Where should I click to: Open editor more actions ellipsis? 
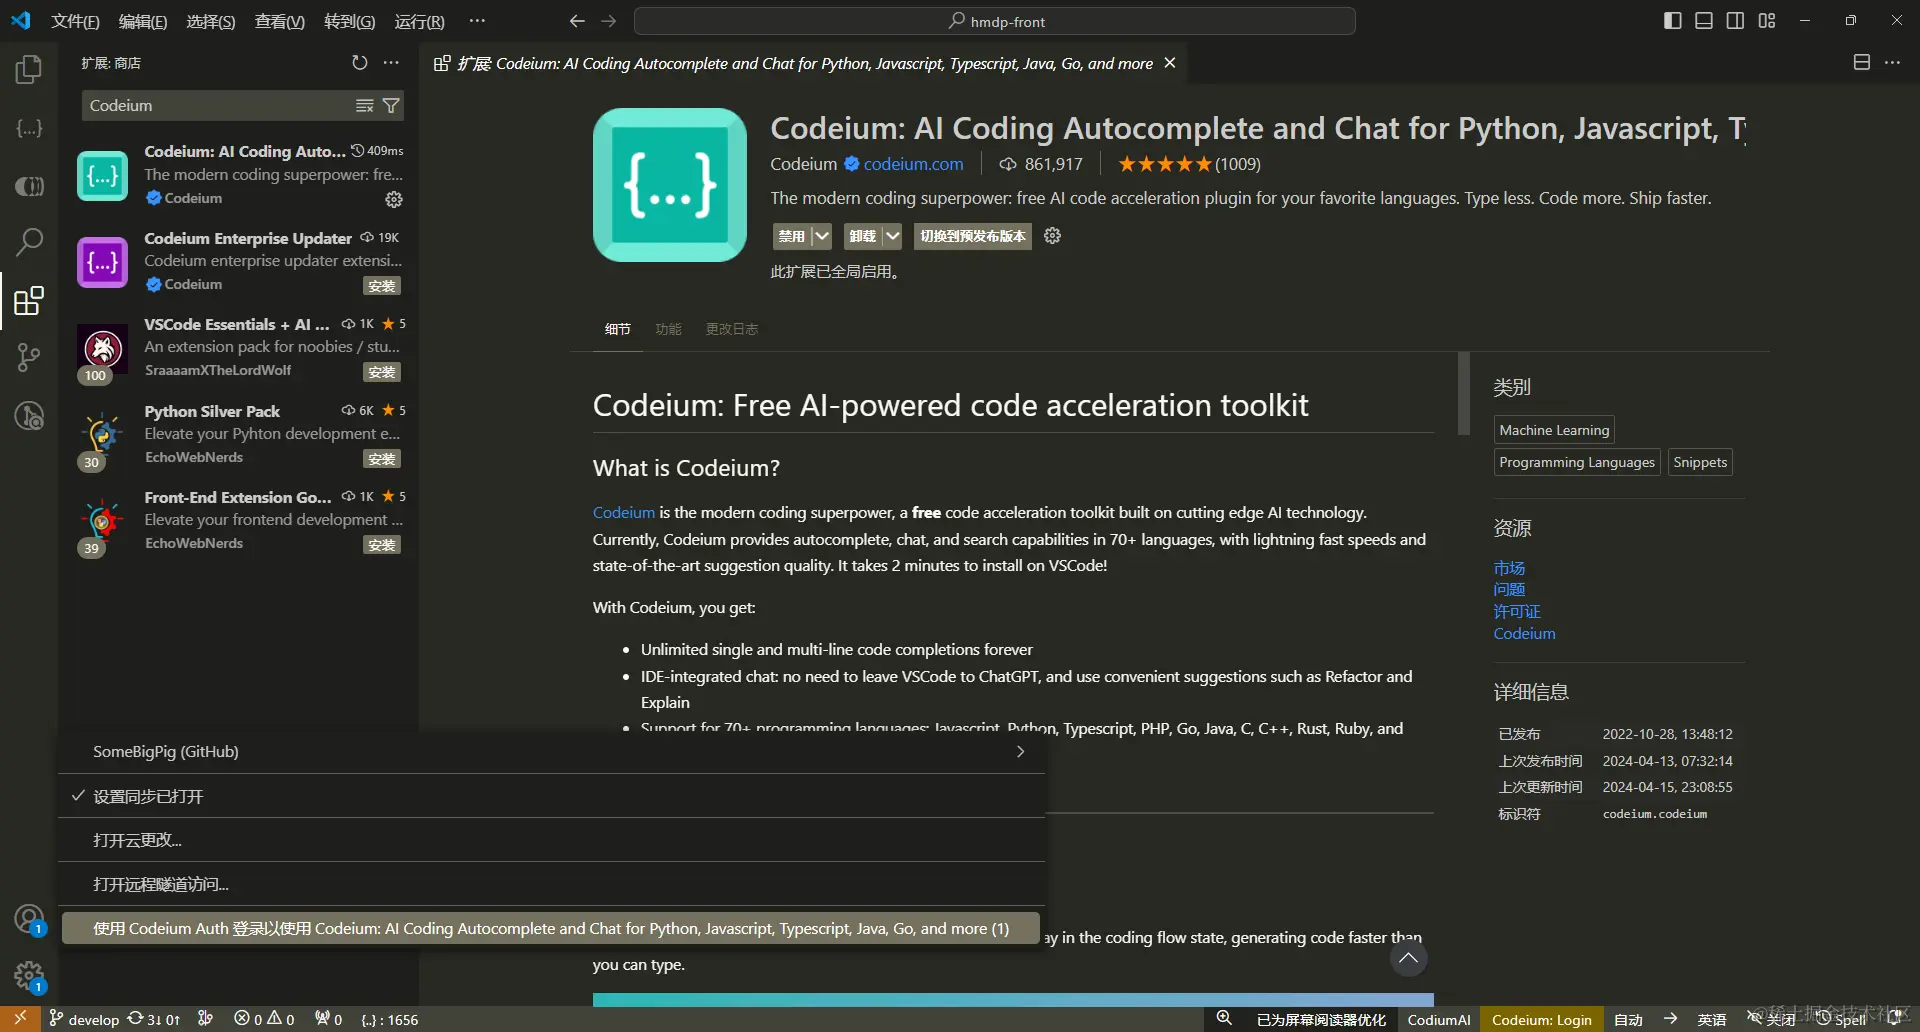1892,63
